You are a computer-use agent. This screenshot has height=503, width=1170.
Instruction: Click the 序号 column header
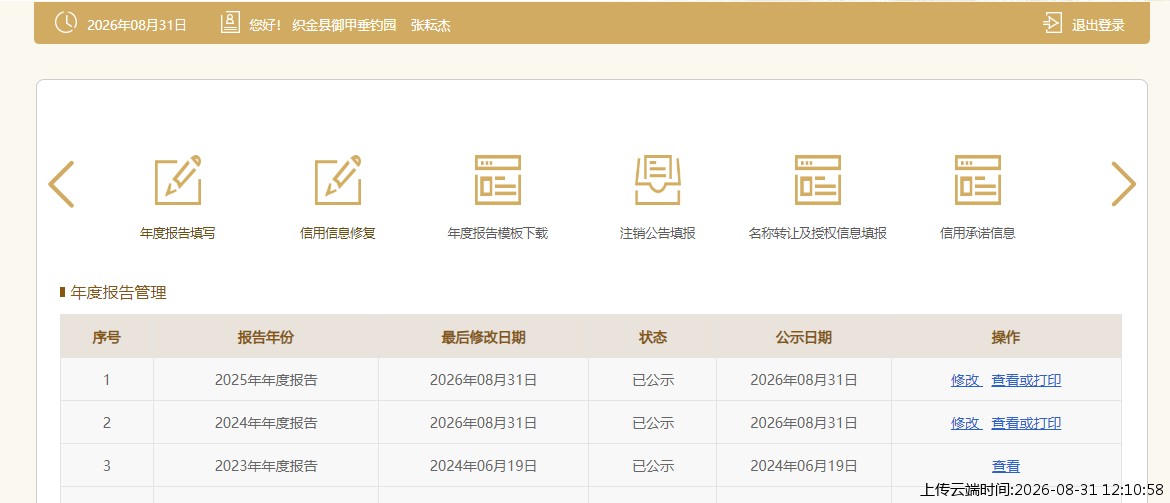coord(107,337)
